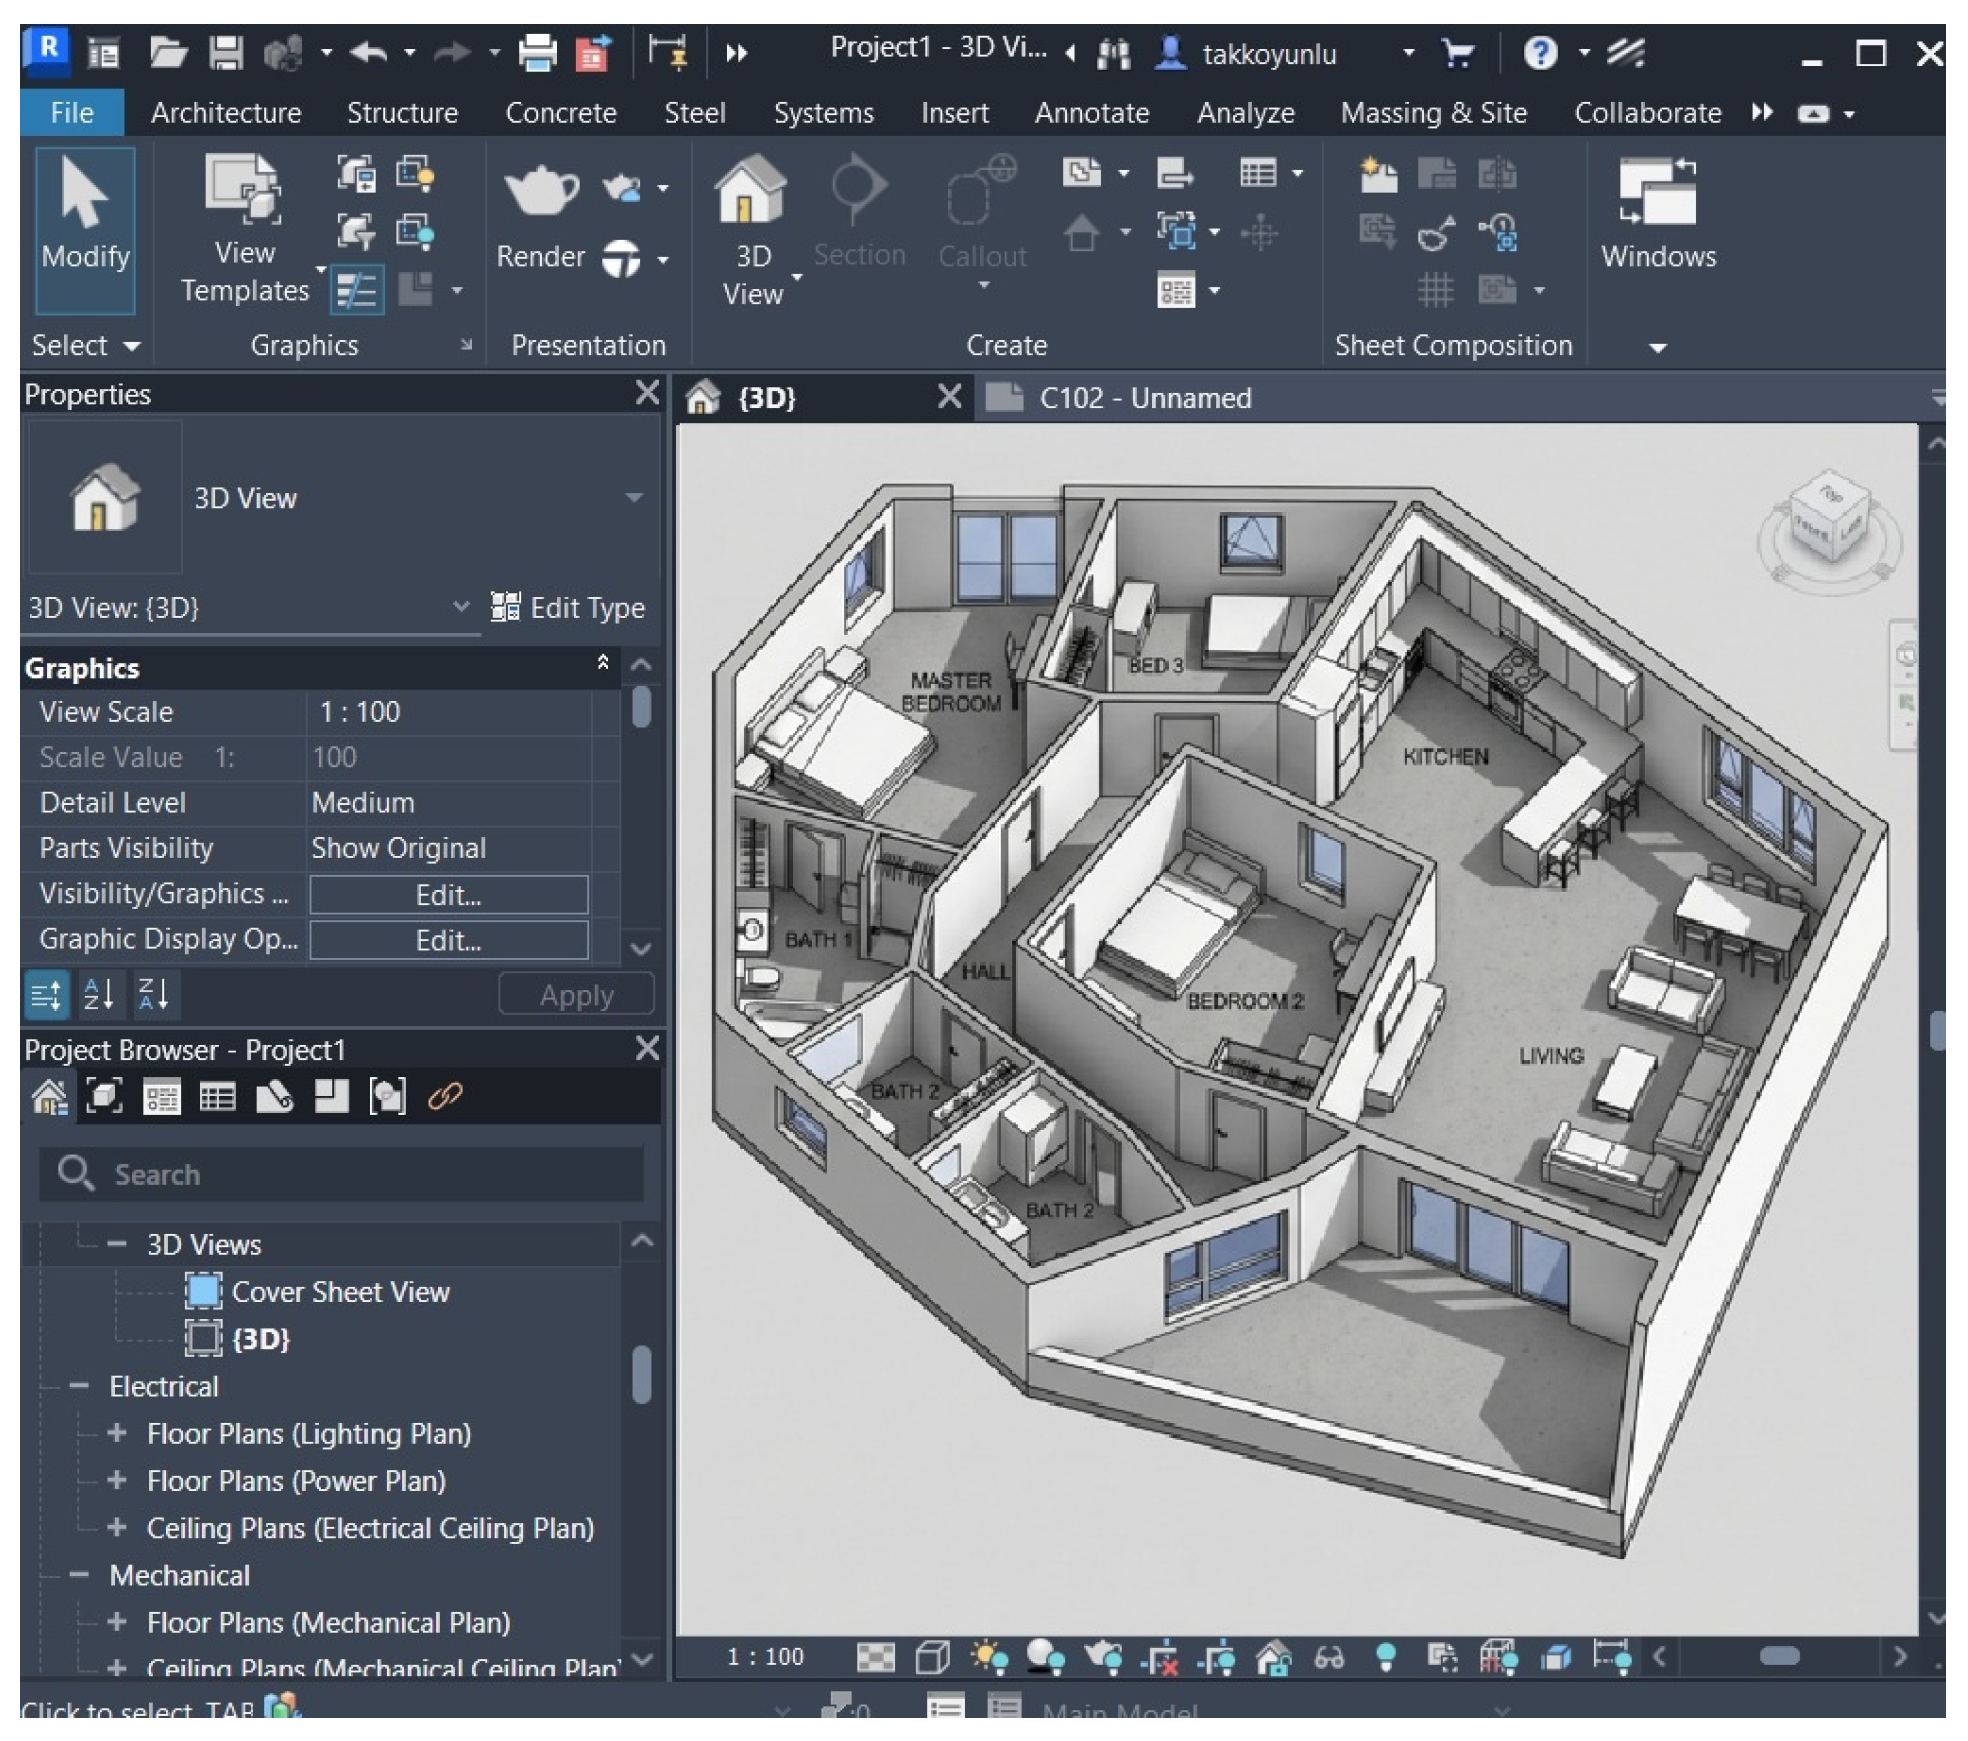Open the Architecture ribbon tab
This screenshot has width=1968, height=1741.
coord(226,113)
